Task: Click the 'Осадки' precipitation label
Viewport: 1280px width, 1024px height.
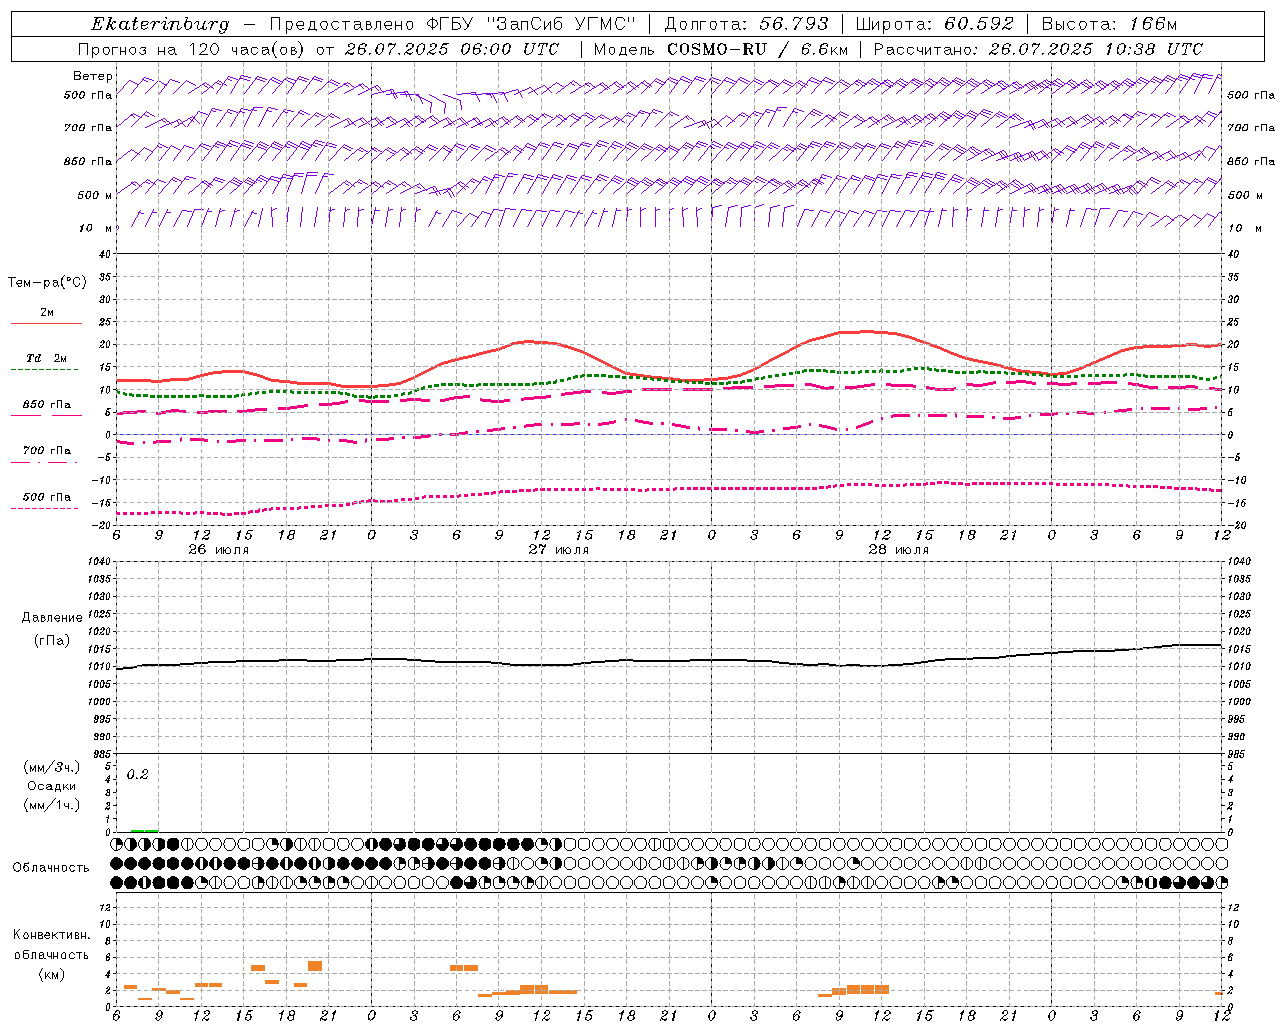Action: tap(52, 786)
